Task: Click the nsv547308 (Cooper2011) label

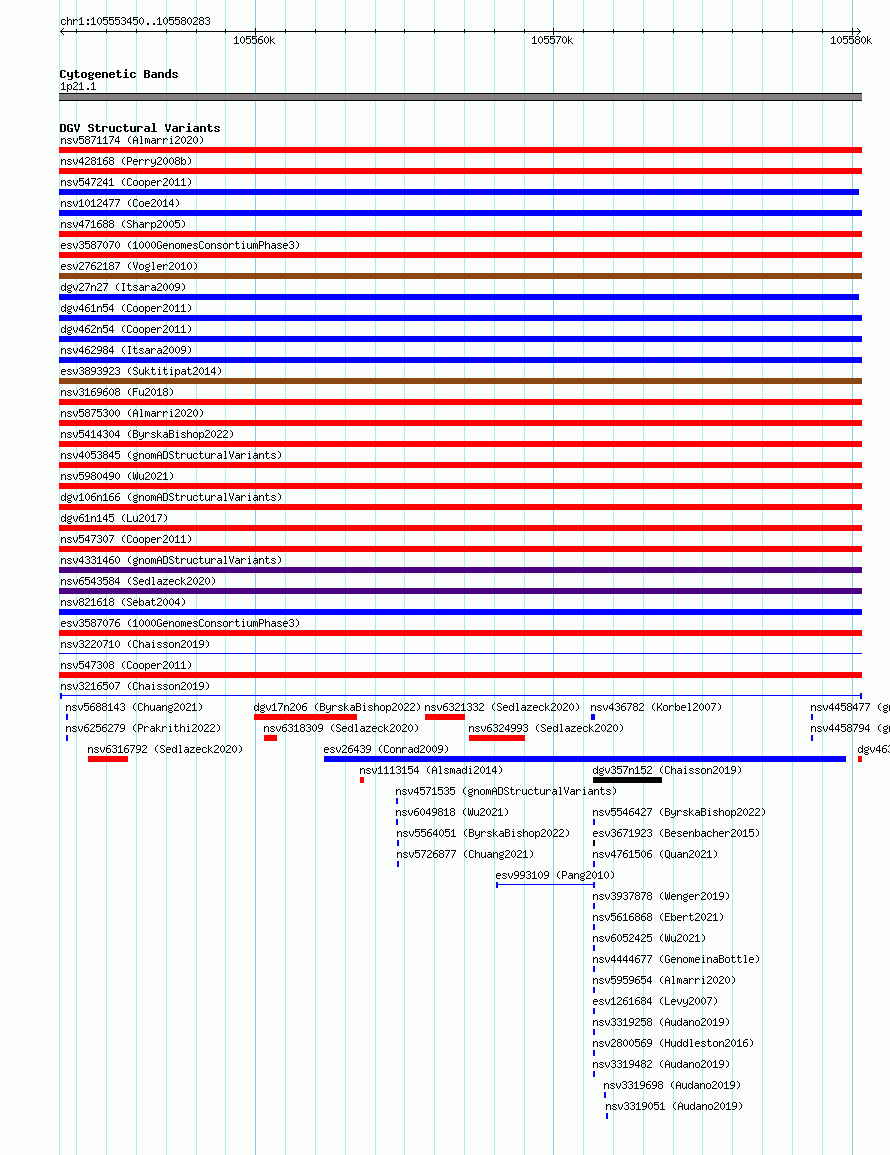Action: click(x=126, y=665)
